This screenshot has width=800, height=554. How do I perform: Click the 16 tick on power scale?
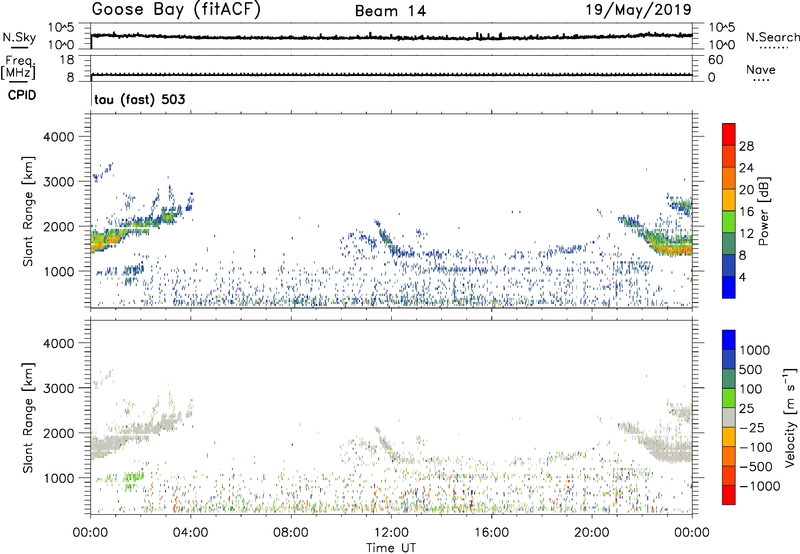(x=746, y=212)
